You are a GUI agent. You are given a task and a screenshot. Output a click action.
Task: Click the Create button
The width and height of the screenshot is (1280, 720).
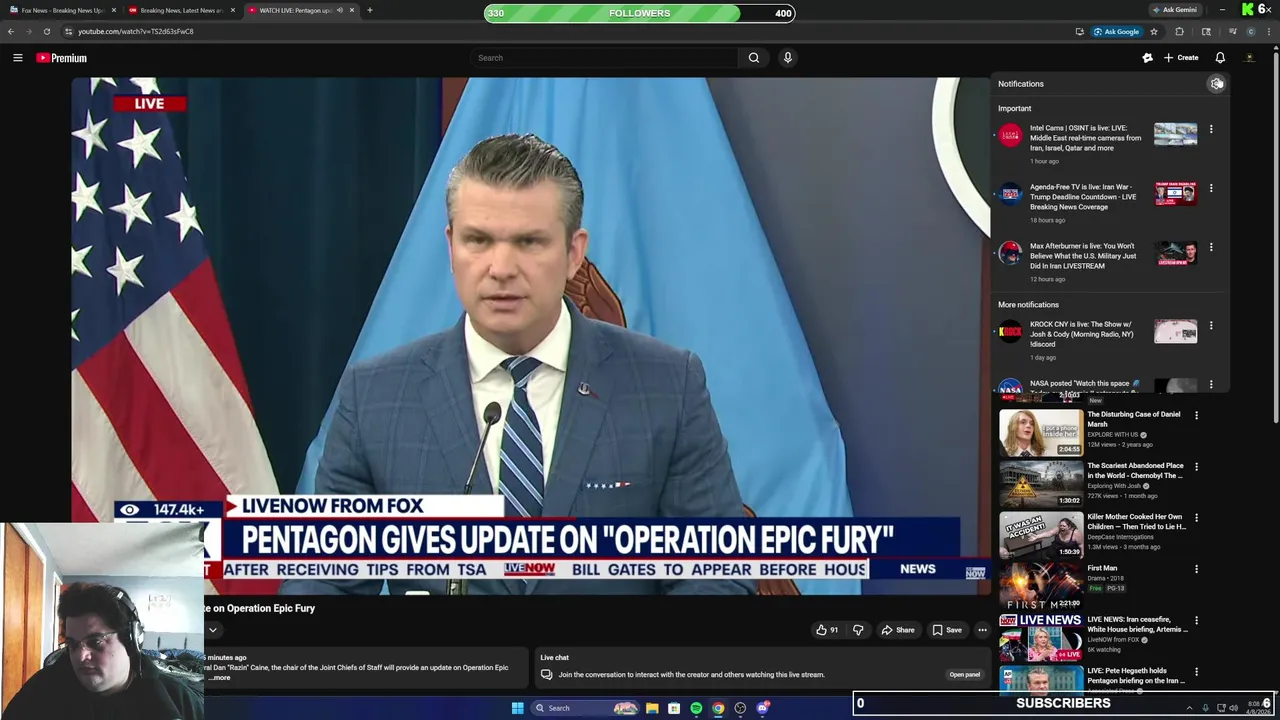point(1181,58)
